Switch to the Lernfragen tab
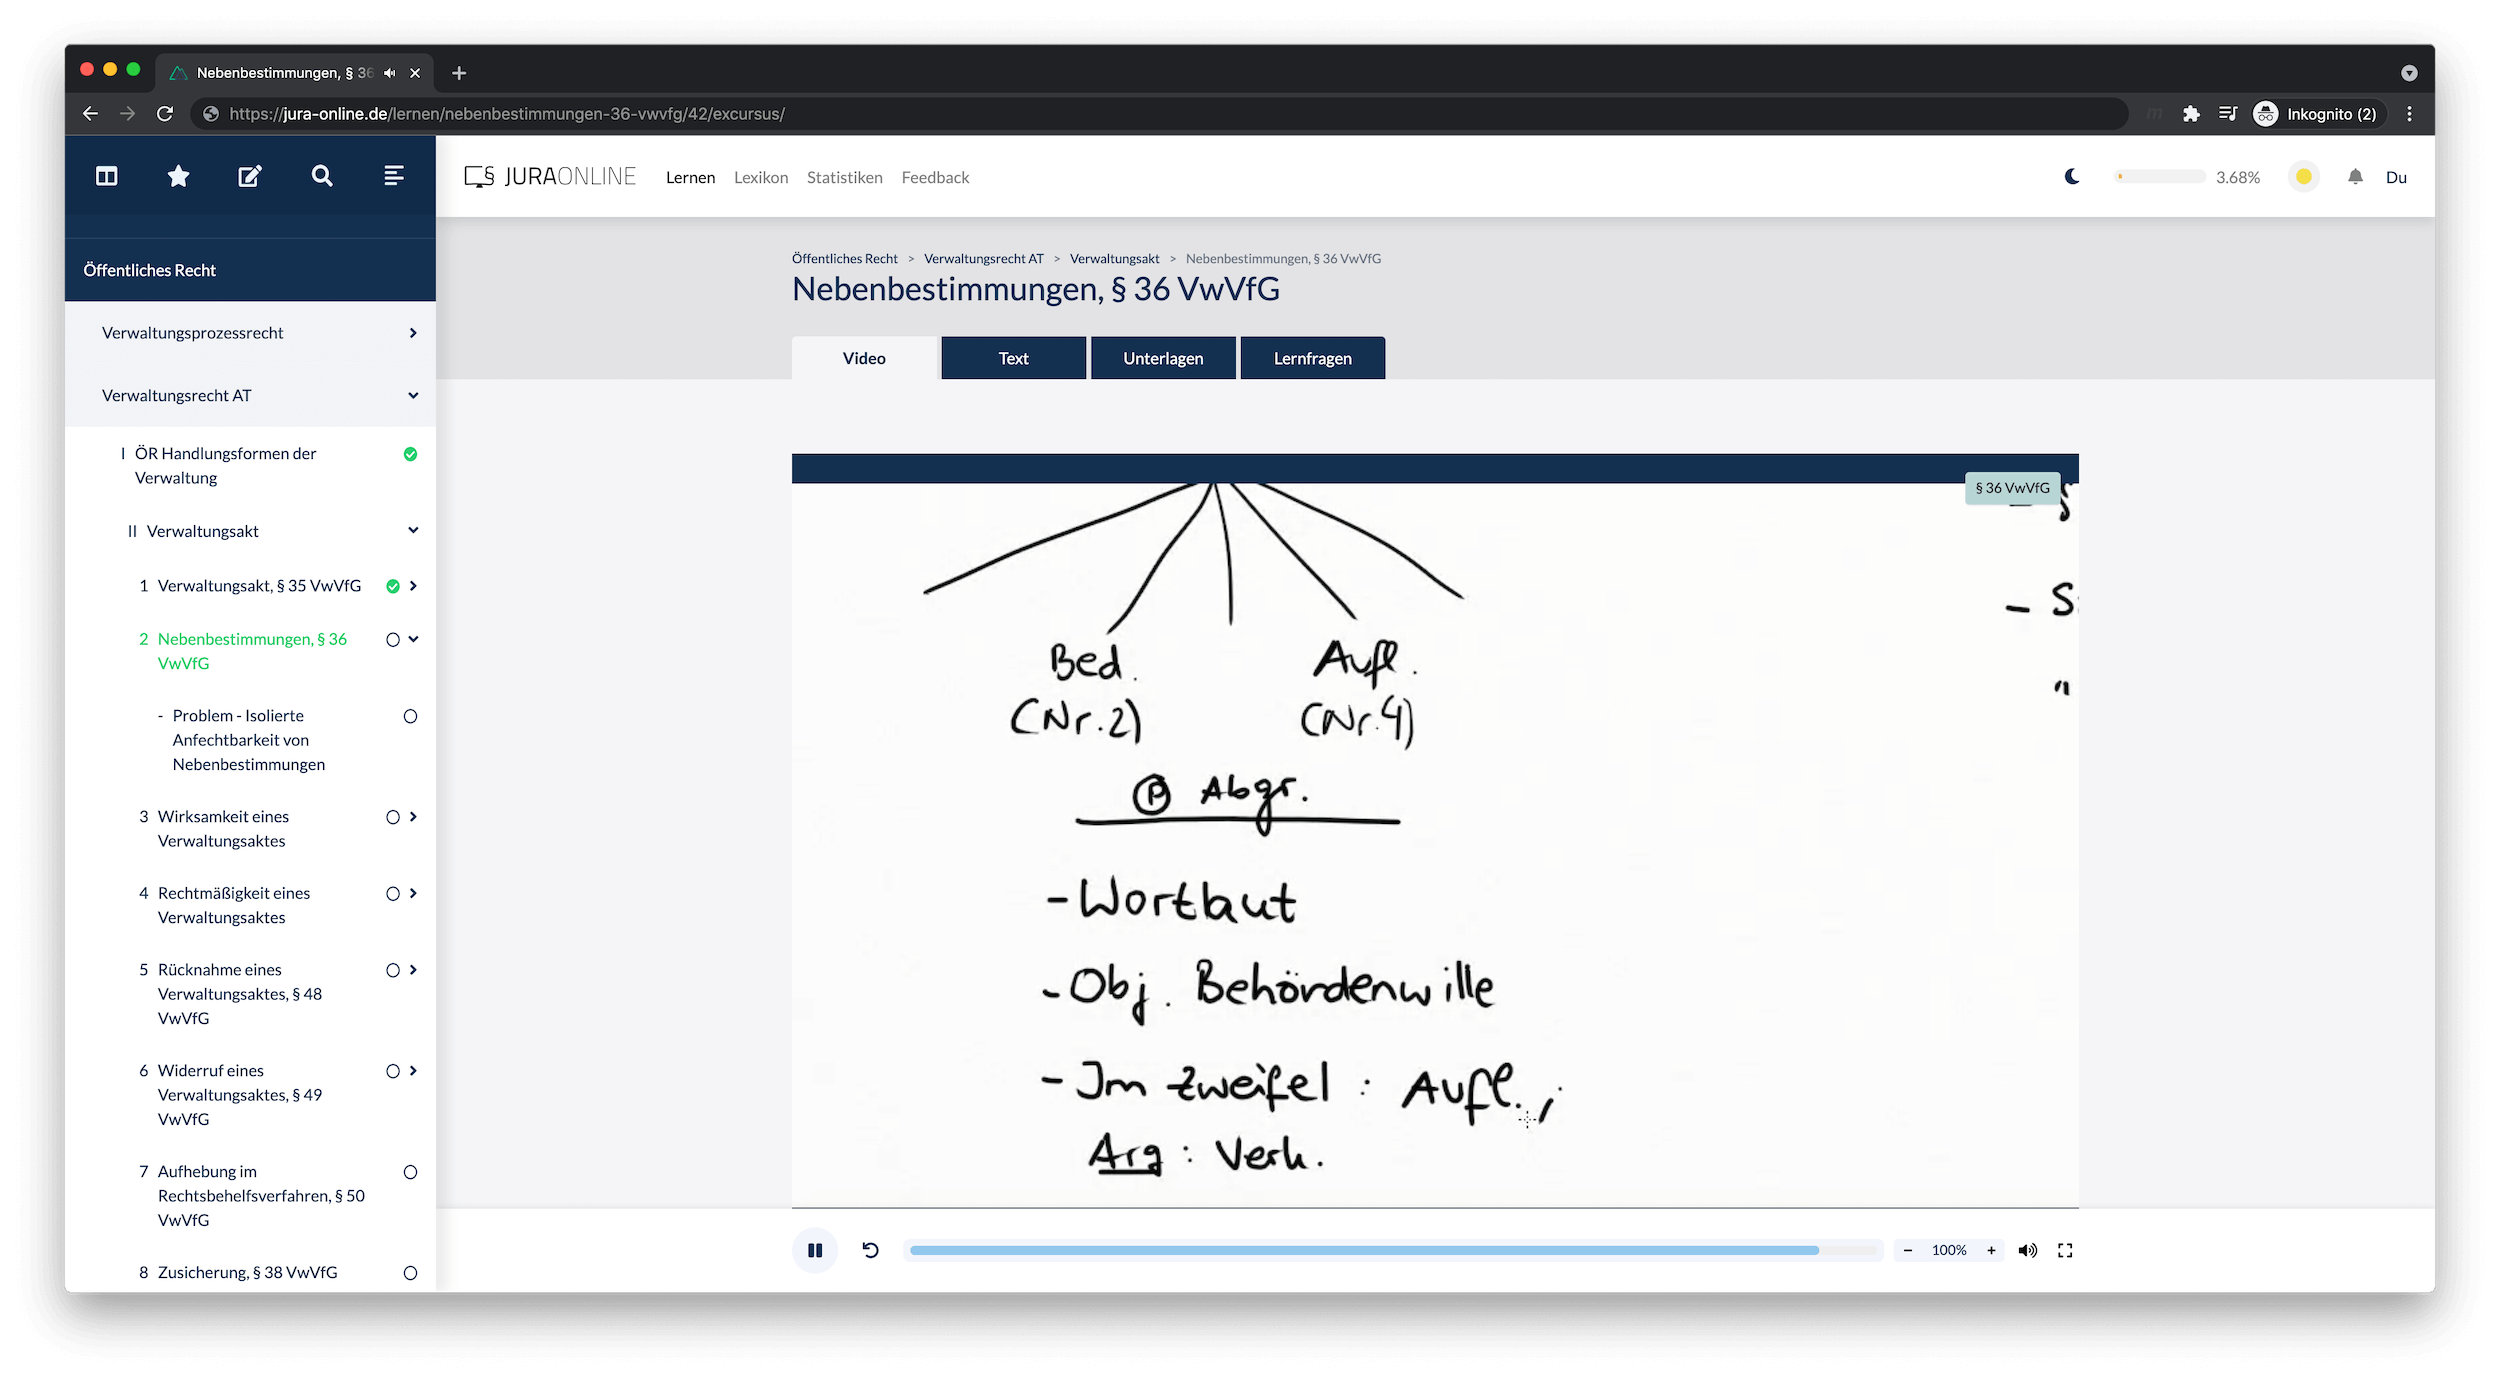Screen dimensions: 2500x1378 pyautogui.click(x=1312, y=358)
